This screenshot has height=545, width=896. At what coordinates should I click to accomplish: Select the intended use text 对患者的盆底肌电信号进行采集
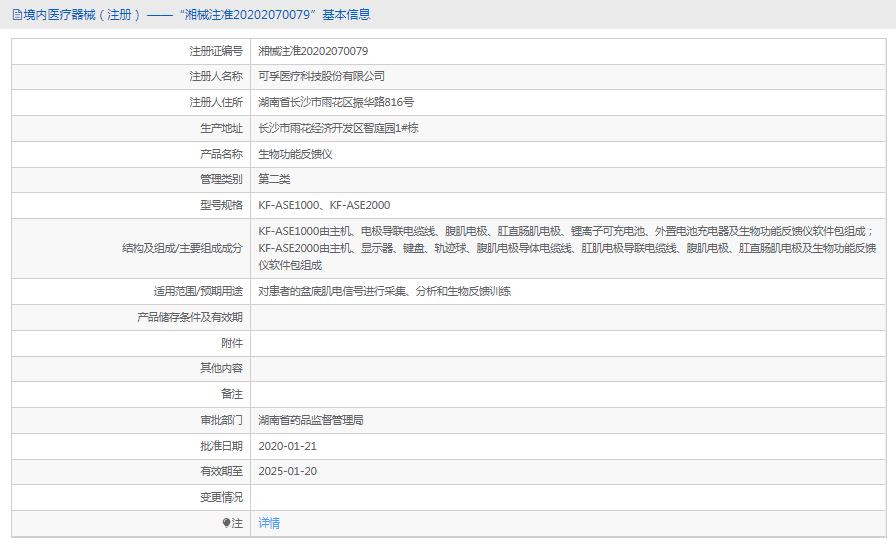point(385,291)
